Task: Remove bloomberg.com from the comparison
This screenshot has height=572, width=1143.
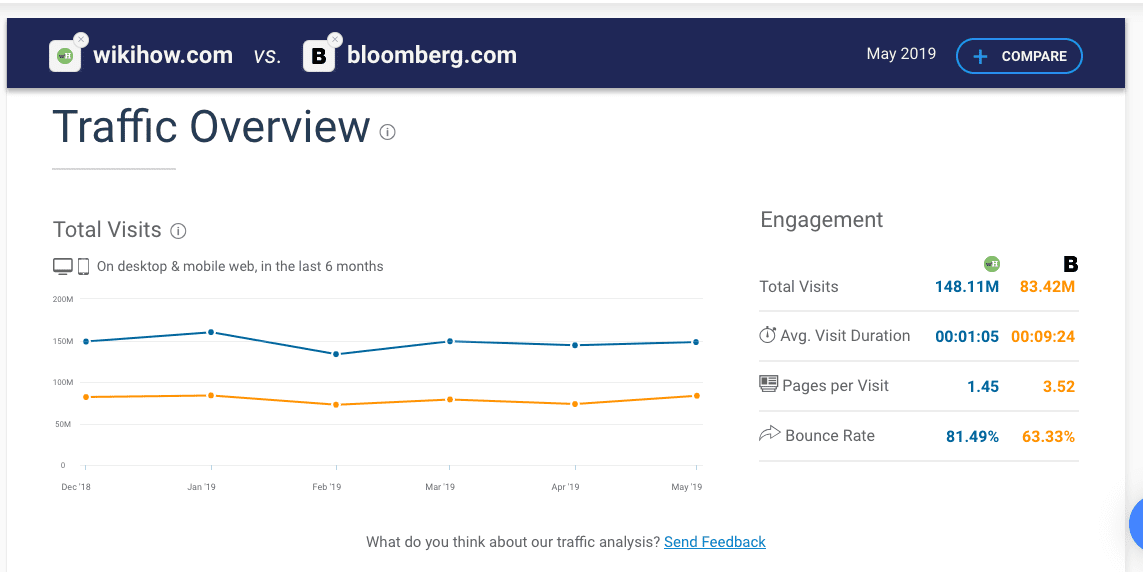Action: tap(335, 40)
